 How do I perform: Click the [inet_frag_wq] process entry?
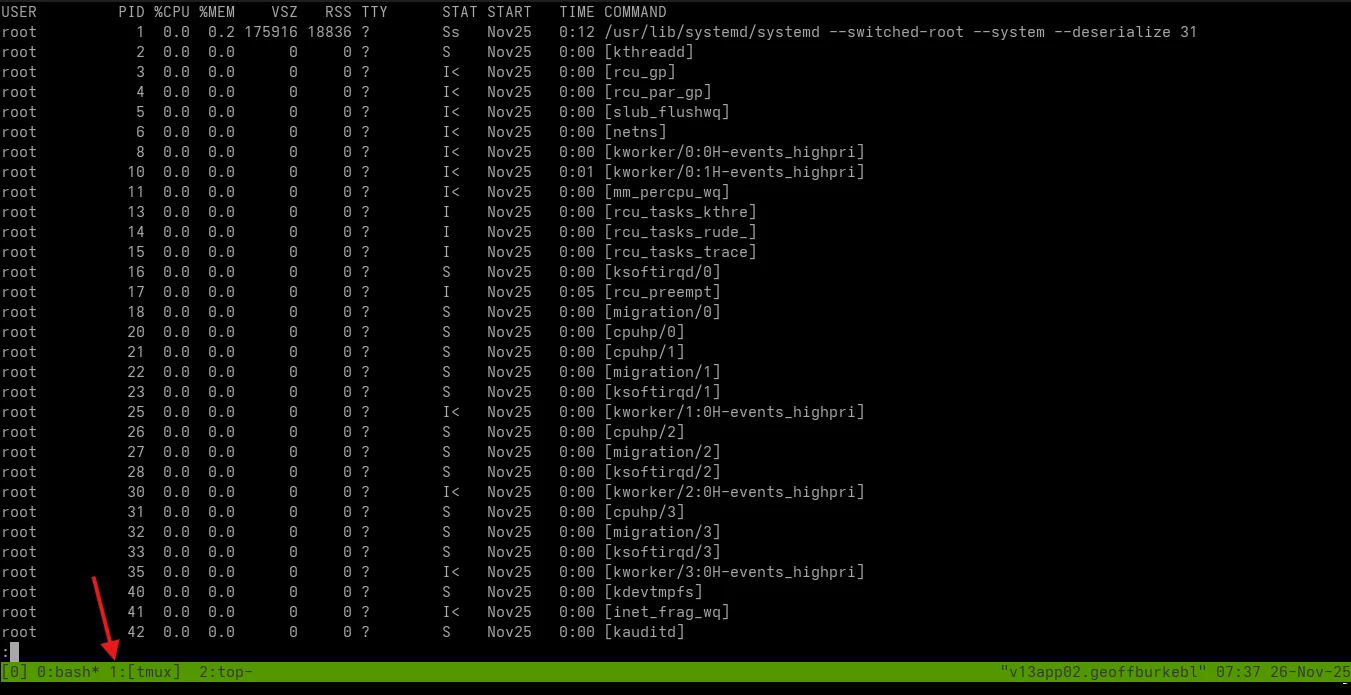point(667,612)
